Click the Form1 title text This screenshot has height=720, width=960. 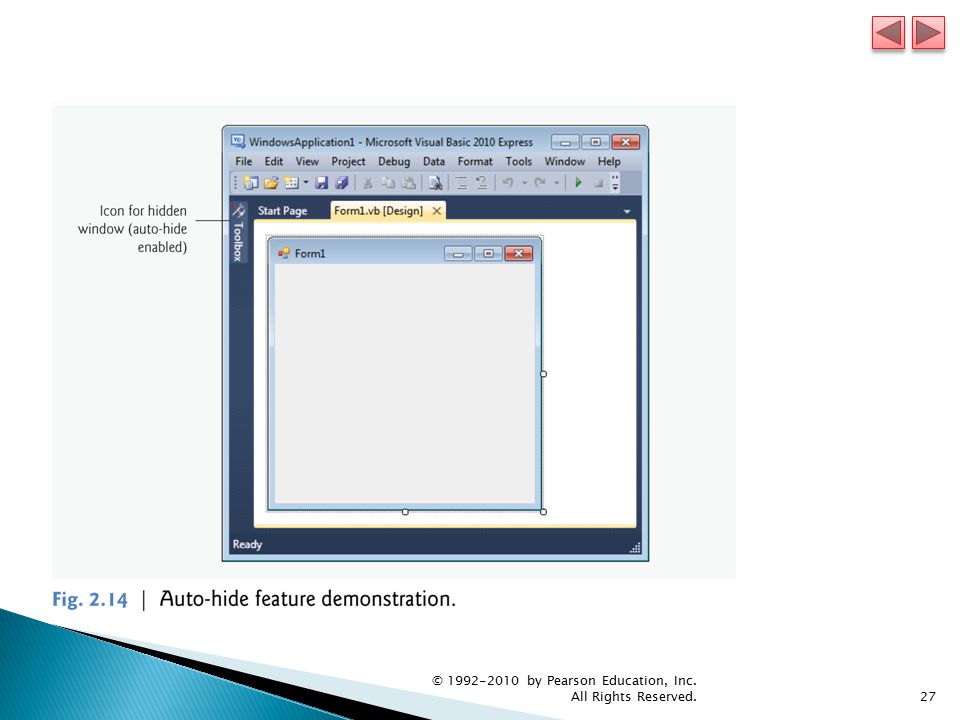tap(310, 253)
